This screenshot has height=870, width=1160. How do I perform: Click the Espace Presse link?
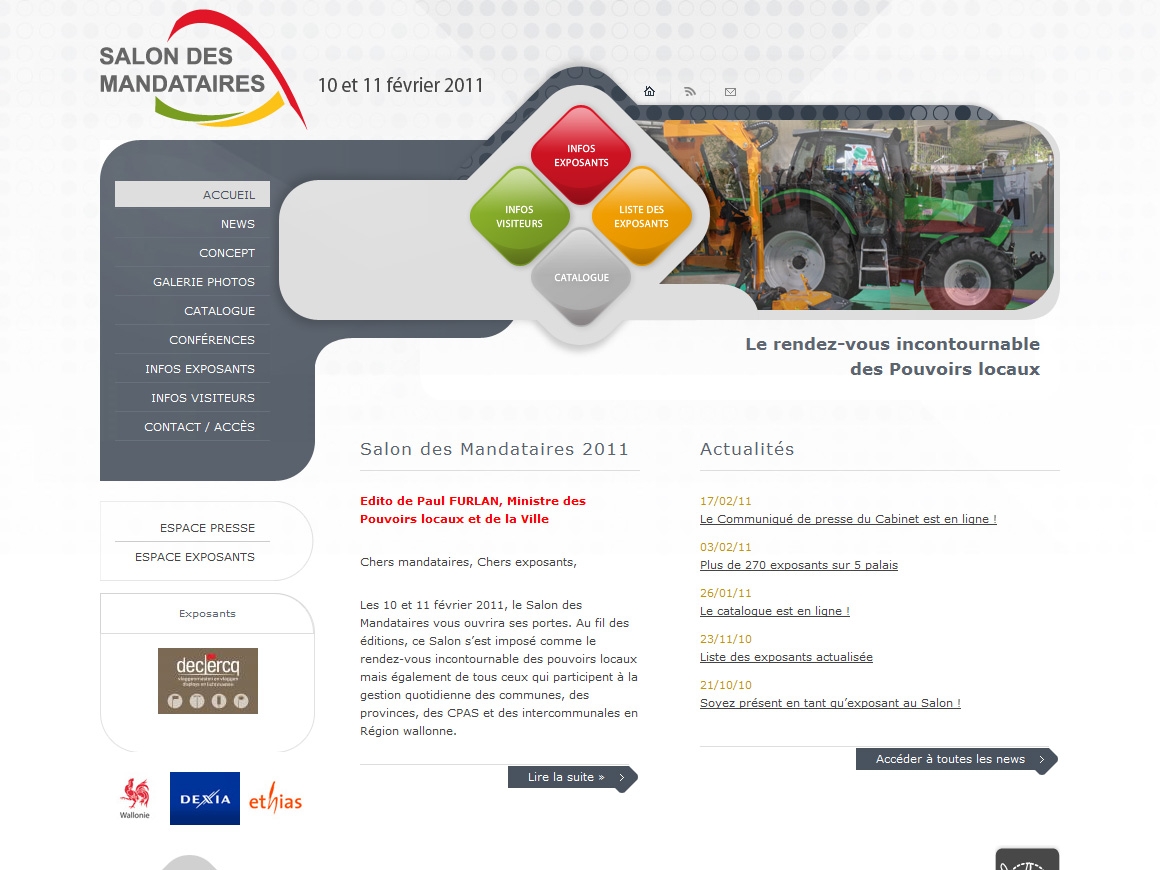click(207, 528)
